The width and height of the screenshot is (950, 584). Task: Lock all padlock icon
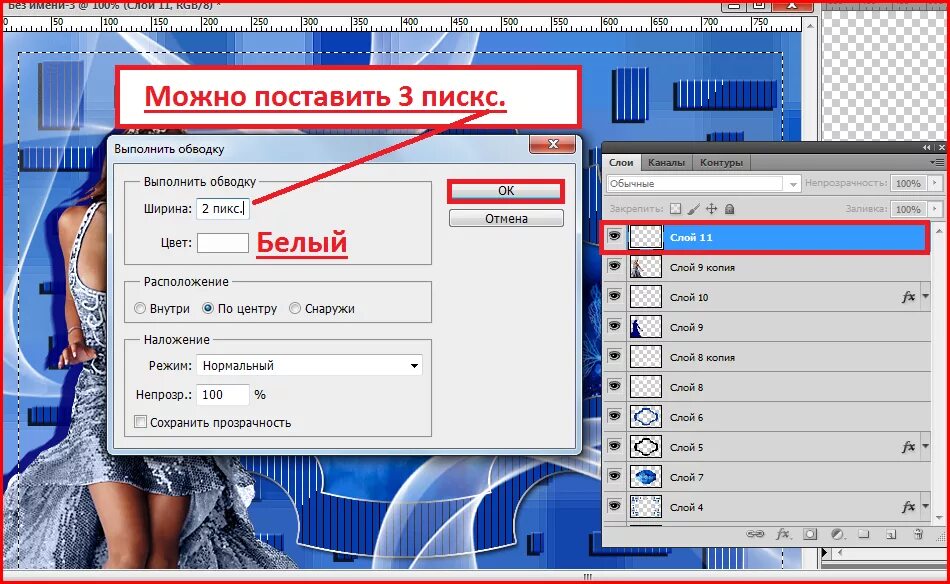coord(729,209)
